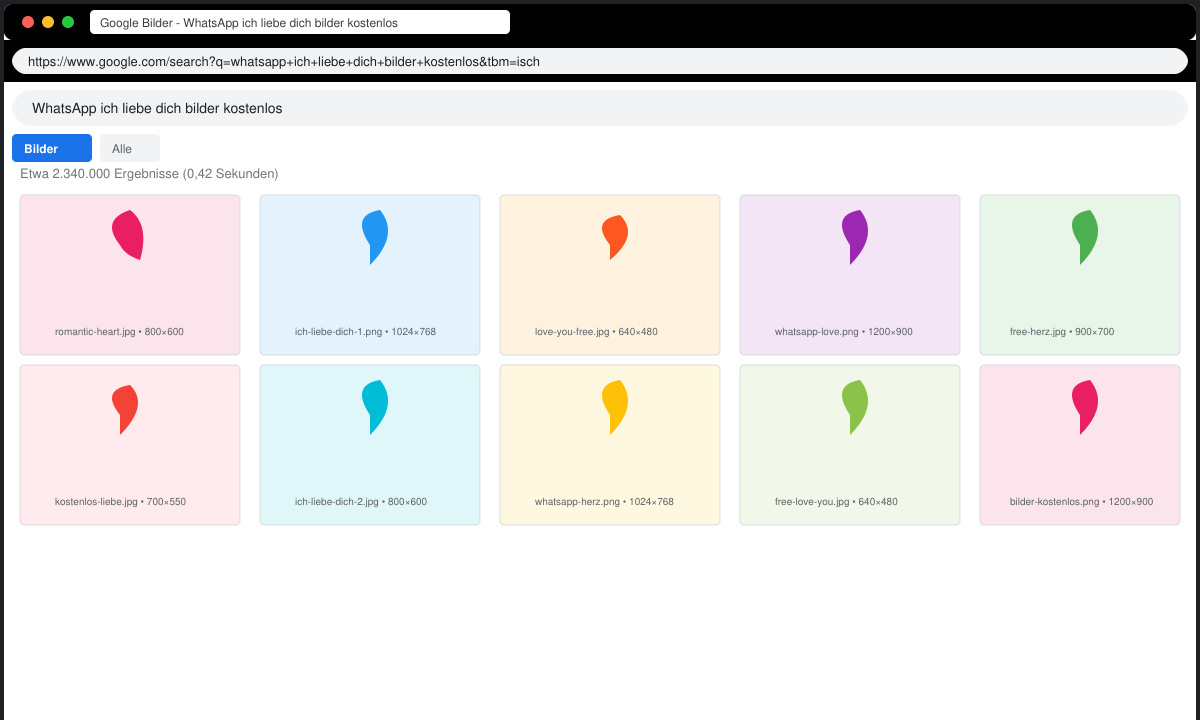Switch to the Alle tab
This screenshot has width=1200, height=720.
click(130, 148)
